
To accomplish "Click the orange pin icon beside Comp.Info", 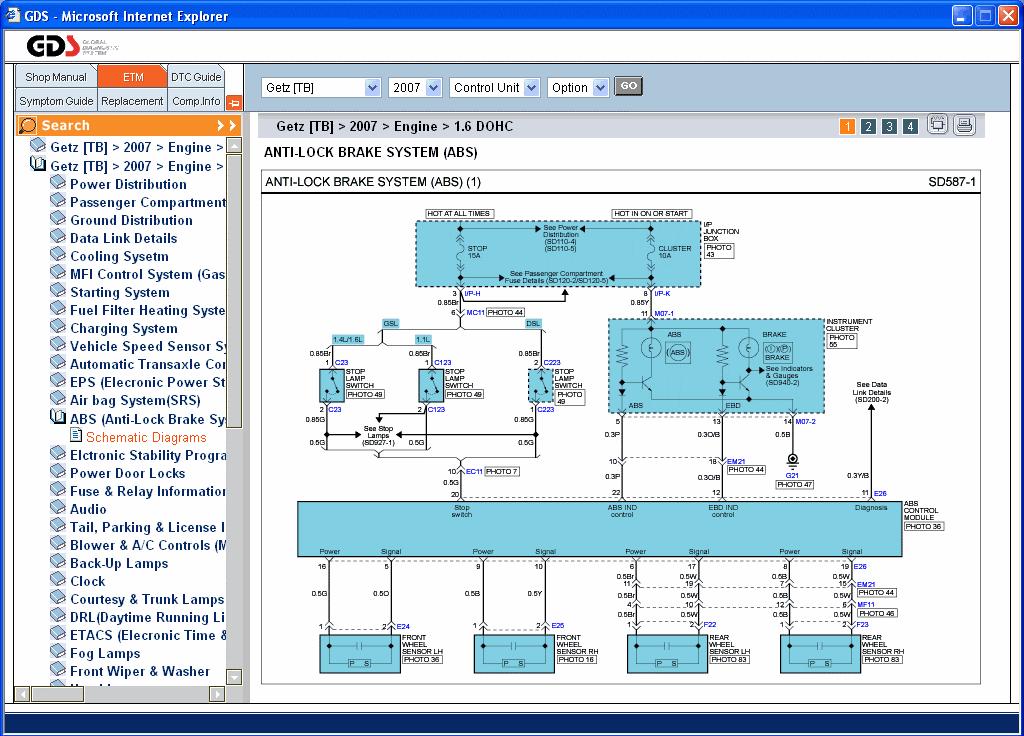I will (x=234, y=102).
